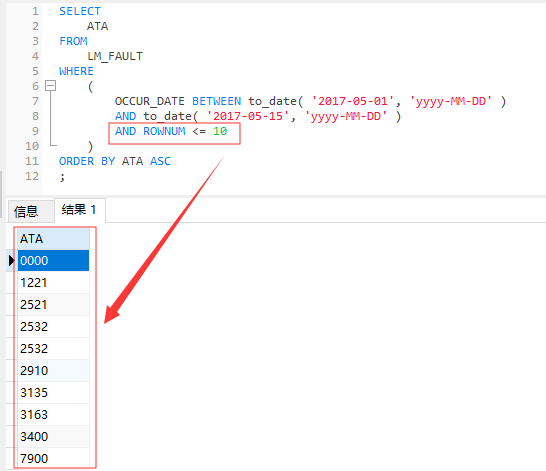Select the result cell 3163
Image resolution: width=546 pixels, height=471 pixels.
pos(53,414)
